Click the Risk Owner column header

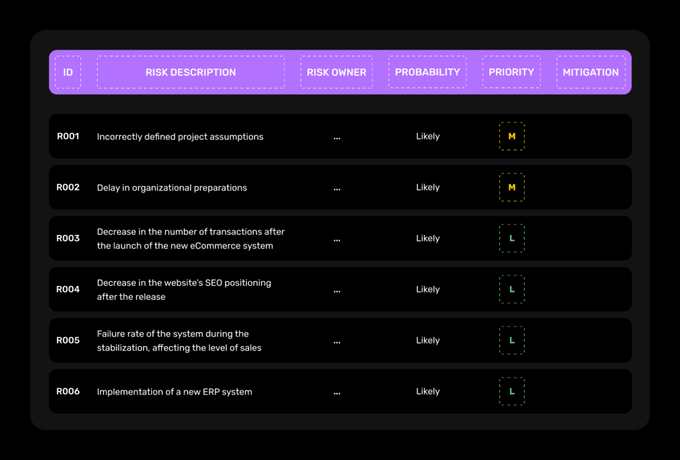point(336,72)
